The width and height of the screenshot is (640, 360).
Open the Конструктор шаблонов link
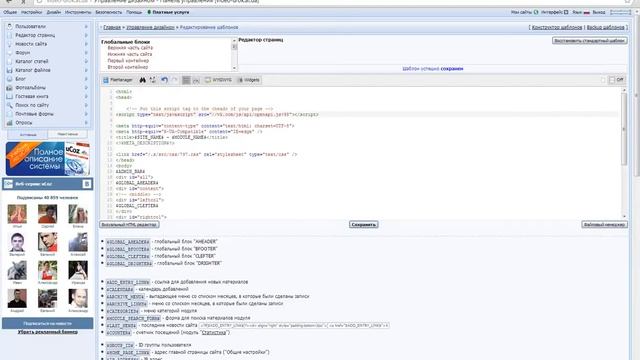point(557,27)
